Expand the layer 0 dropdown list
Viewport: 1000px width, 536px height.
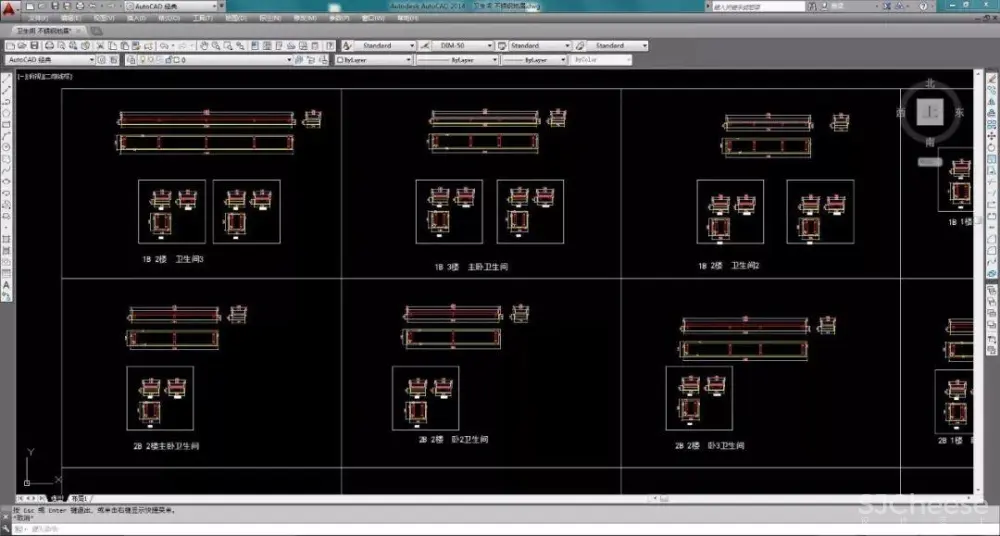(289, 59)
